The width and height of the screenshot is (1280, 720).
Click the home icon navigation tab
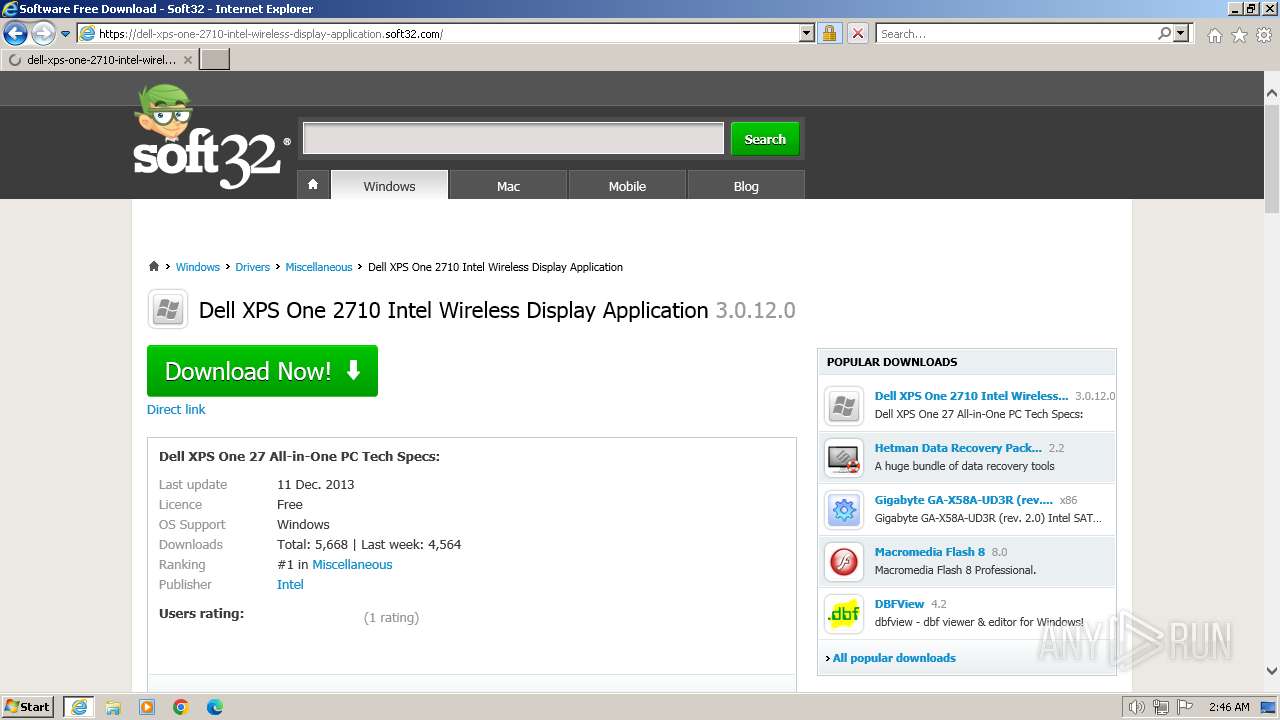[x=313, y=185]
